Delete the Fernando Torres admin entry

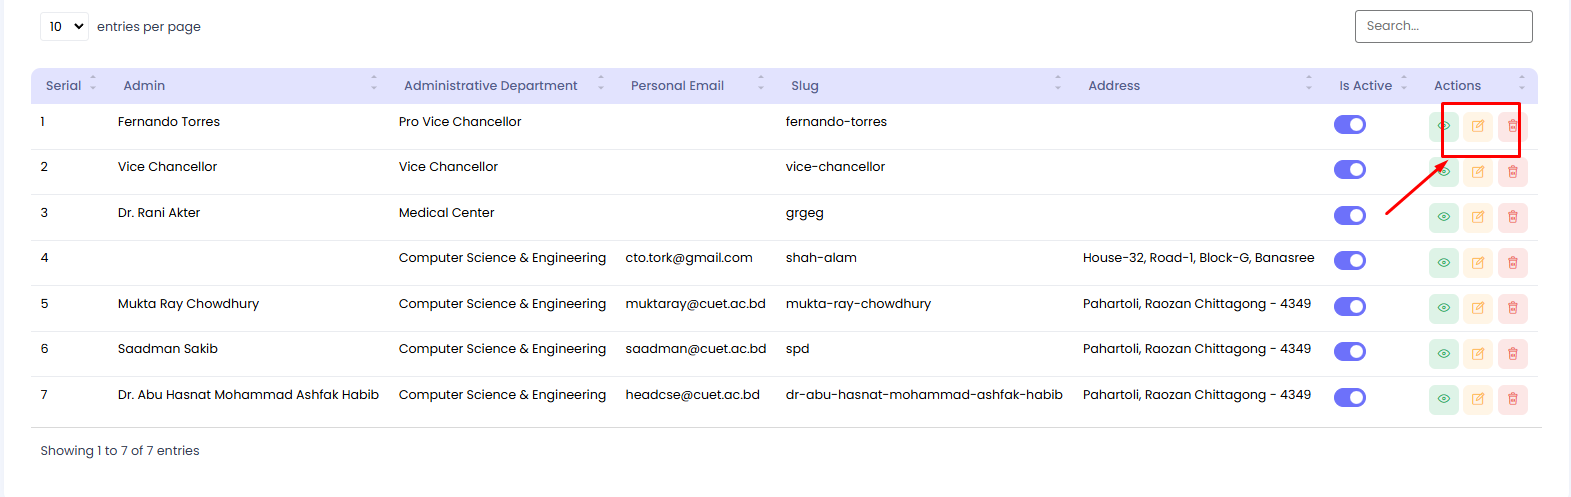pyautogui.click(x=1512, y=126)
